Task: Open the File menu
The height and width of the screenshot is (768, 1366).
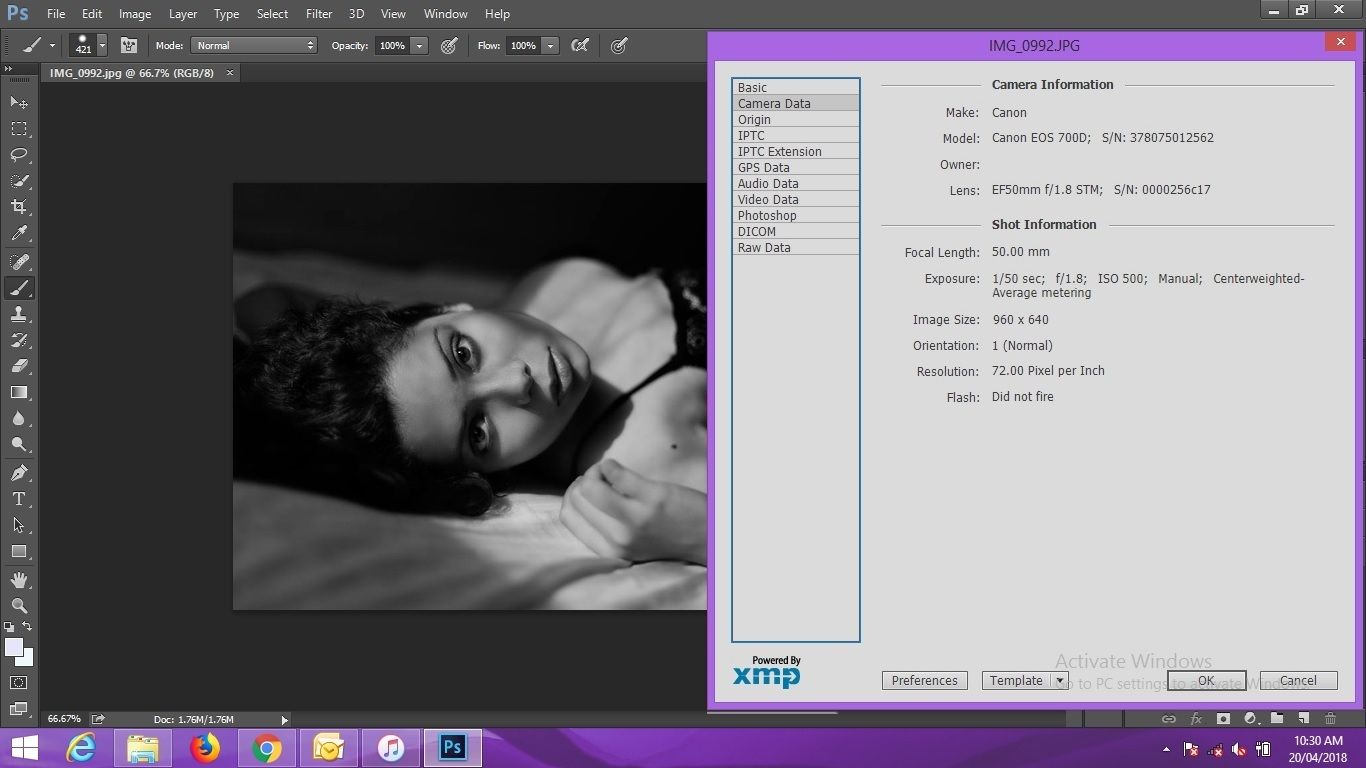Action: pyautogui.click(x=56, y=14)
